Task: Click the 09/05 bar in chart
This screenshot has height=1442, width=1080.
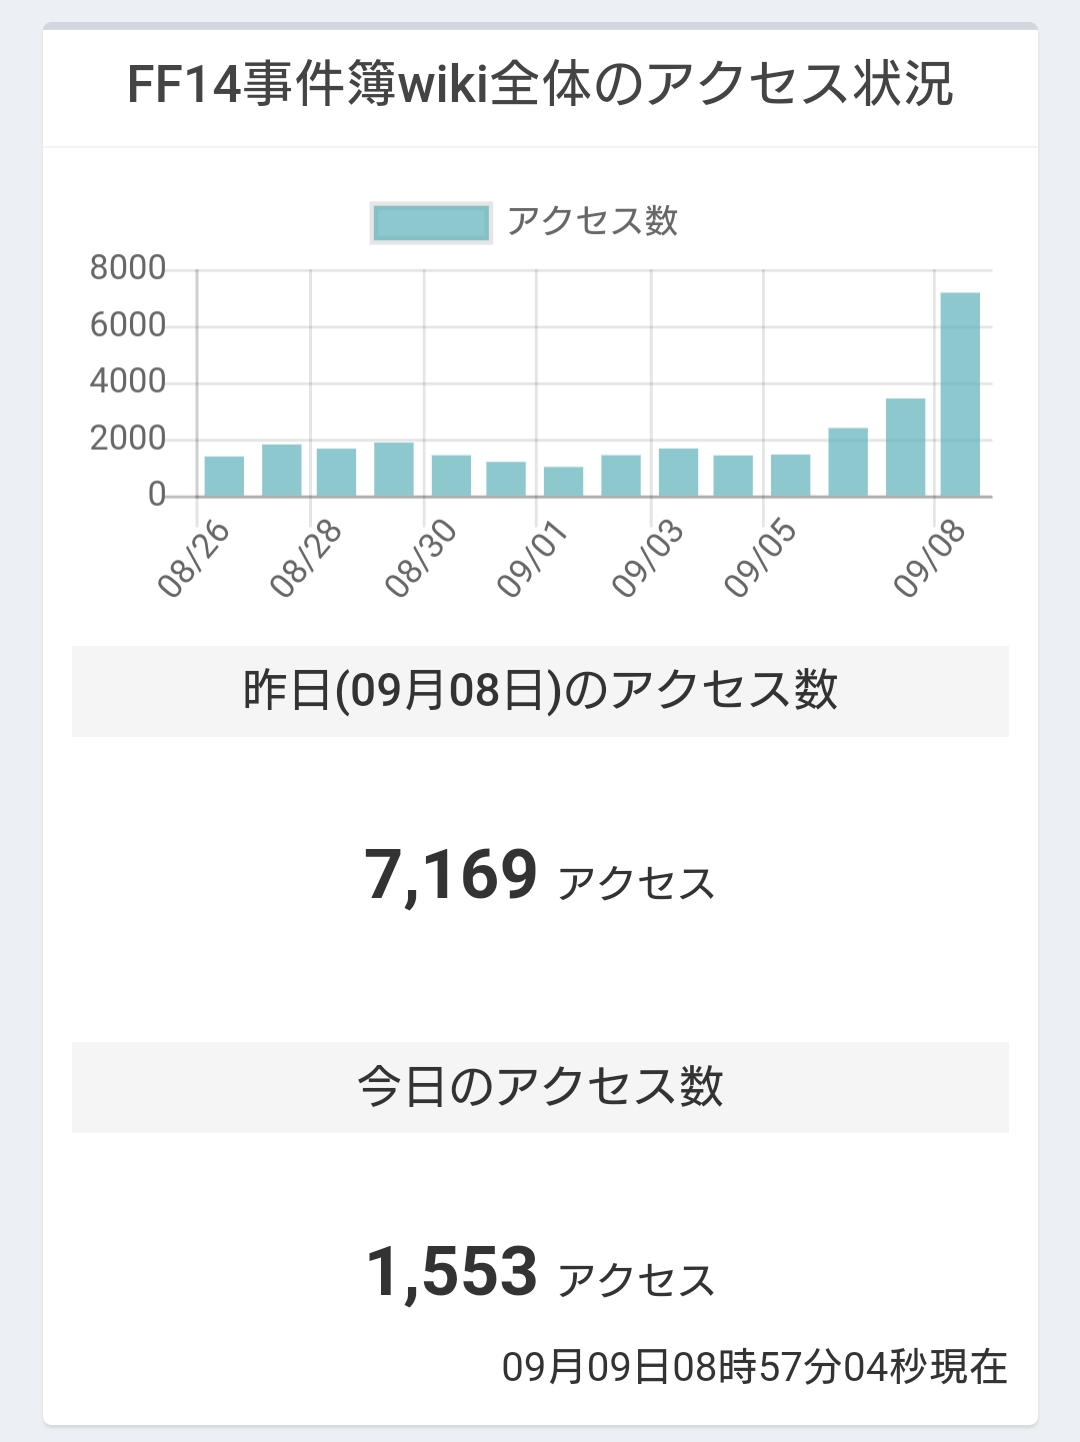Action: tap(790, 475)
